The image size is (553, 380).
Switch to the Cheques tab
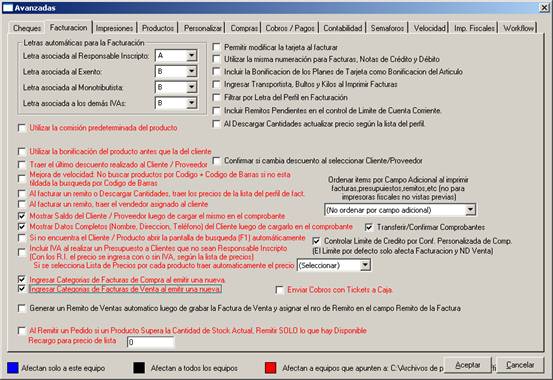27,28
